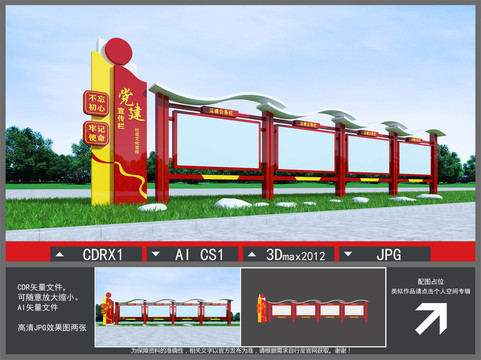This screenshot has width=481, height=360.
Task: Open the sky-background render thumbnail
Action: click(168, 307)
